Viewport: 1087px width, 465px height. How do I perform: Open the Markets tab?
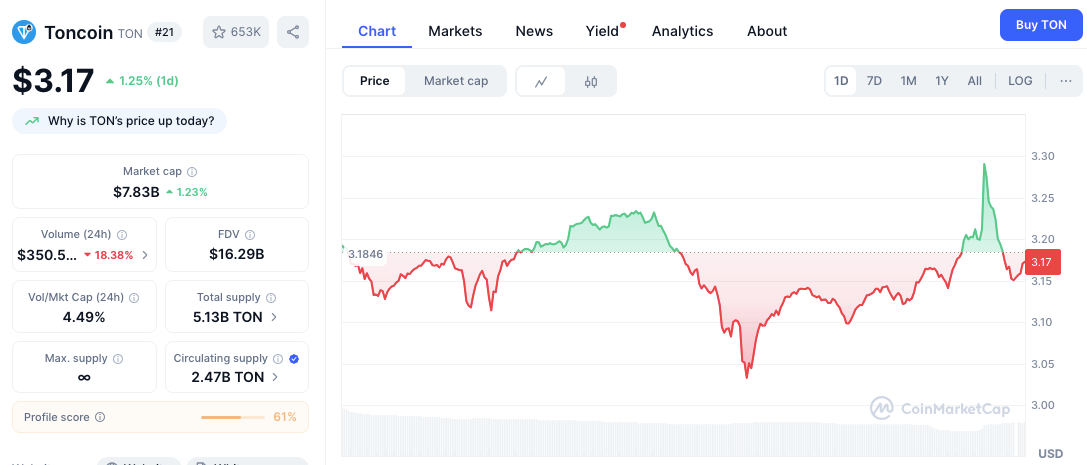click(x=455, y=31)
